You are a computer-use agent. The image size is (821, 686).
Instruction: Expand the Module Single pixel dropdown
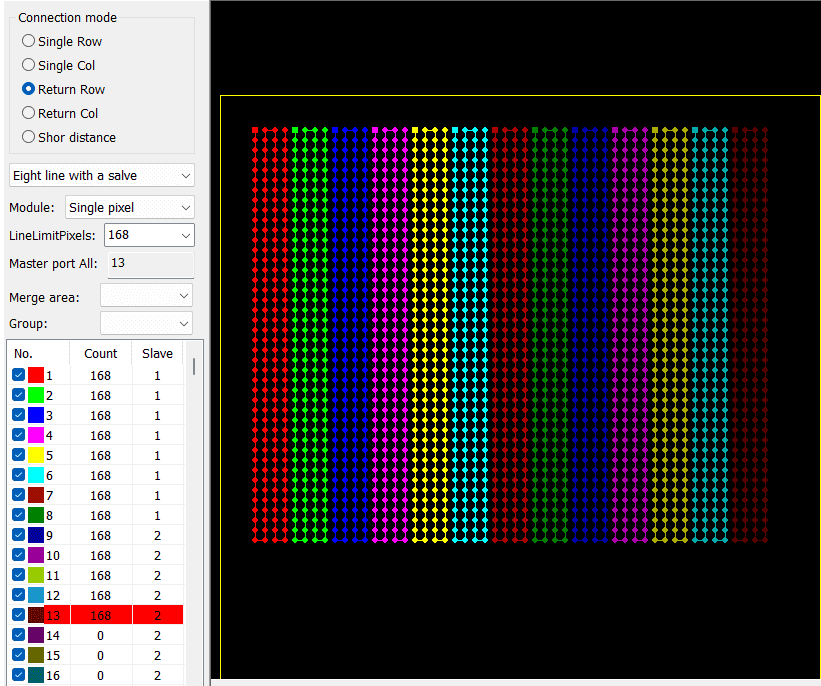click(129, 207)
